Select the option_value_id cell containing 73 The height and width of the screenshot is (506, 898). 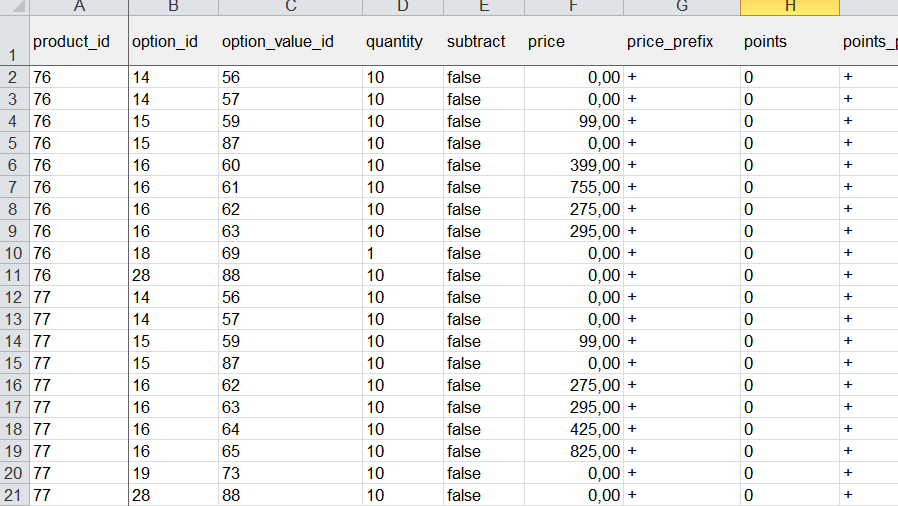click(x=290, y=474)
